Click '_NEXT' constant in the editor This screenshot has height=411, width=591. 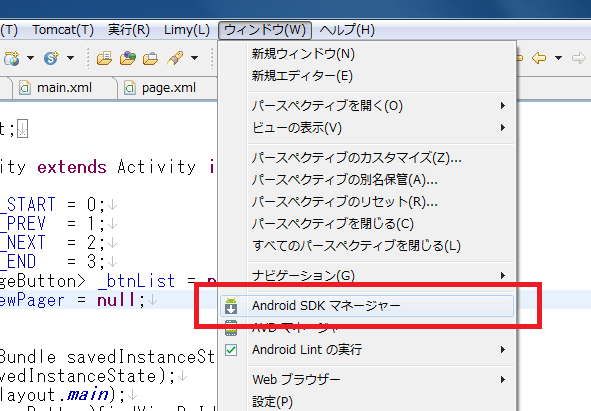(x=23, y=242)
